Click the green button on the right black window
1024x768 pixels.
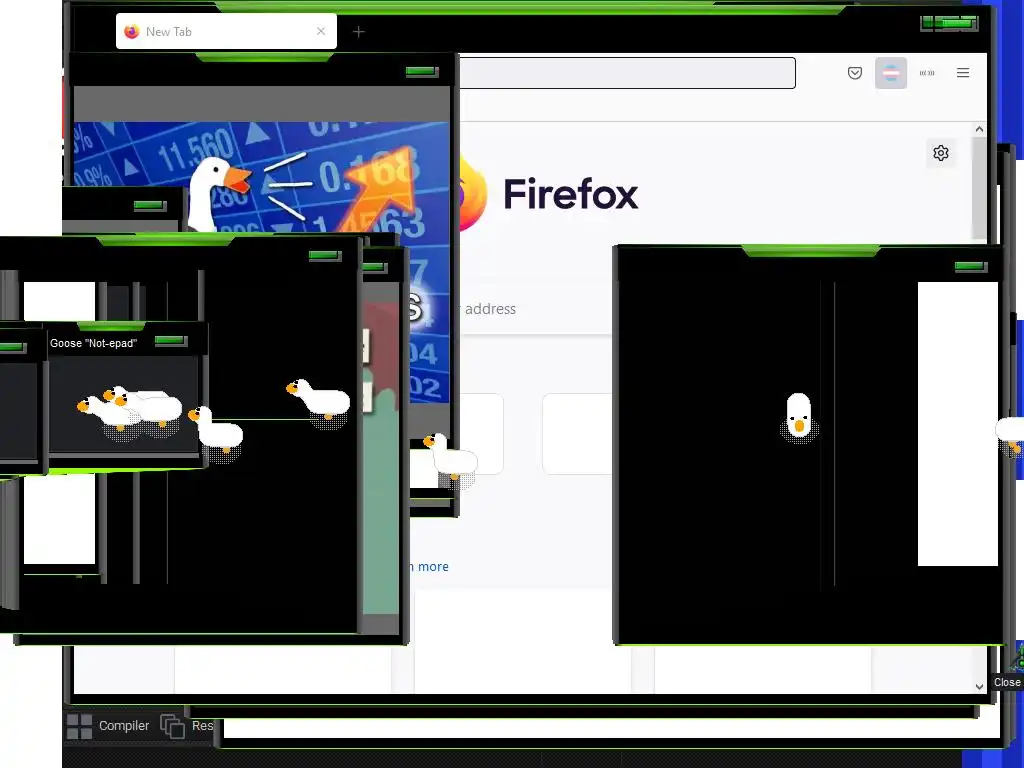pyautogui.click(x=970, y=266)
